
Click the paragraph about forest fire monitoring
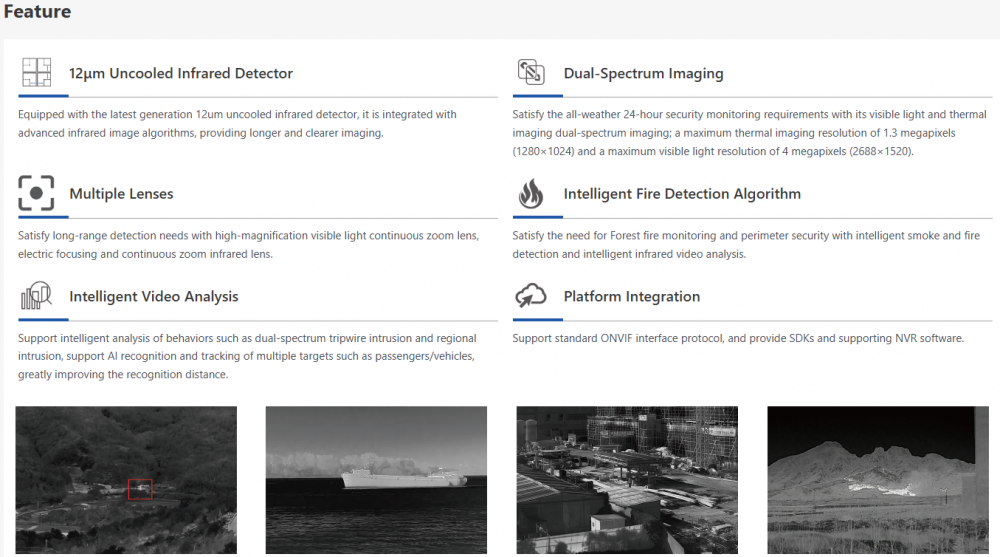pos(745,245)
